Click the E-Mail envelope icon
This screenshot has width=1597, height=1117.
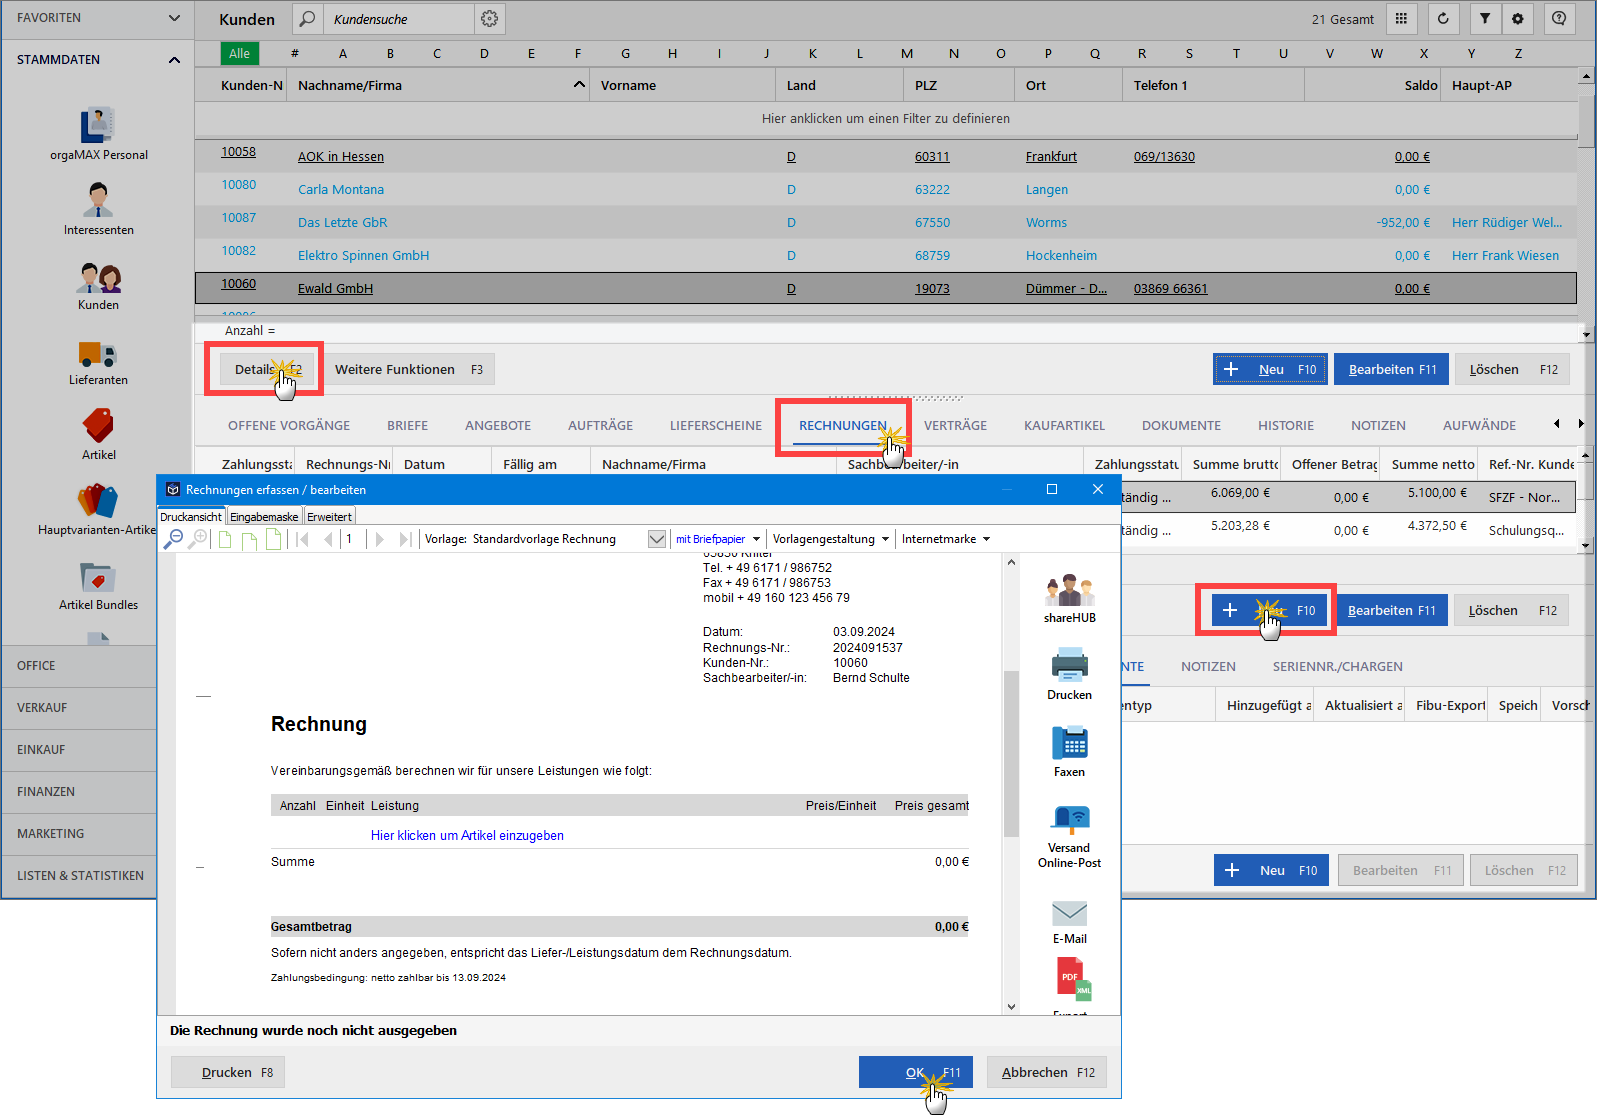1069,922
